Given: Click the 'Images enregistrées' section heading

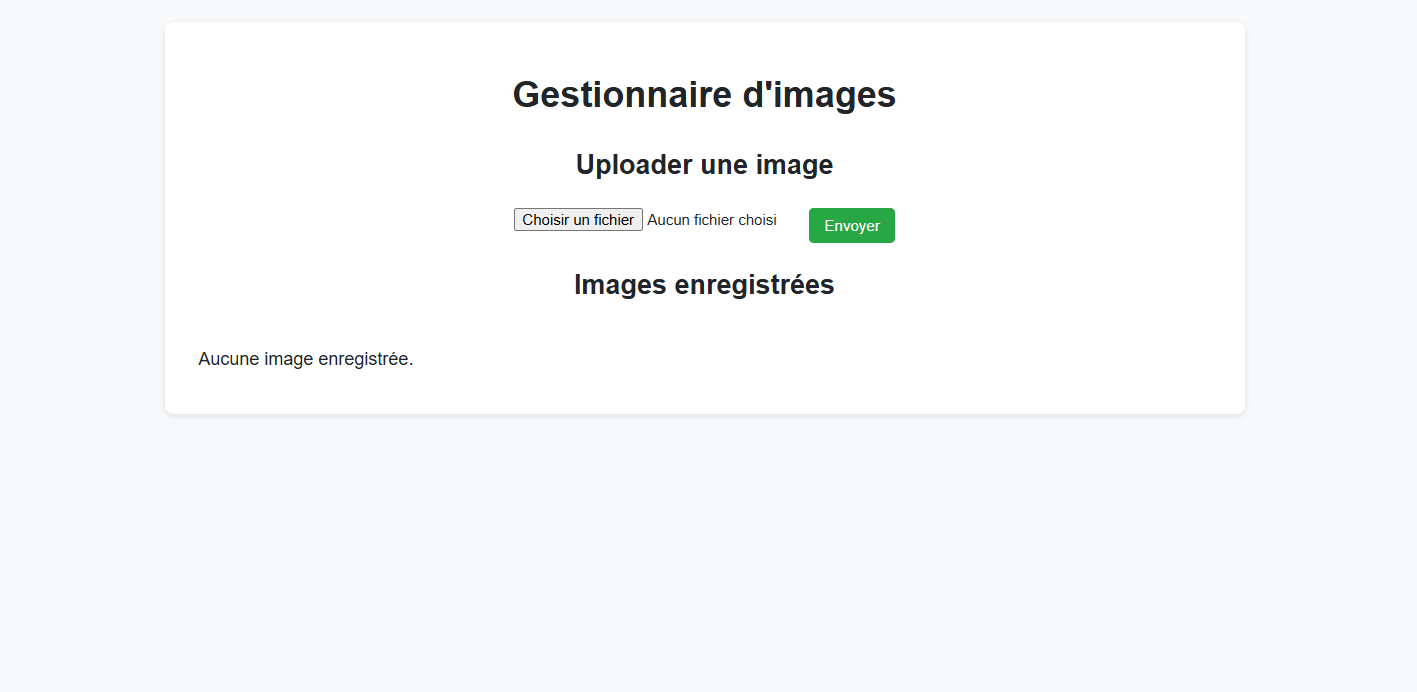Looking at the screenshot, I should (704, 284).
